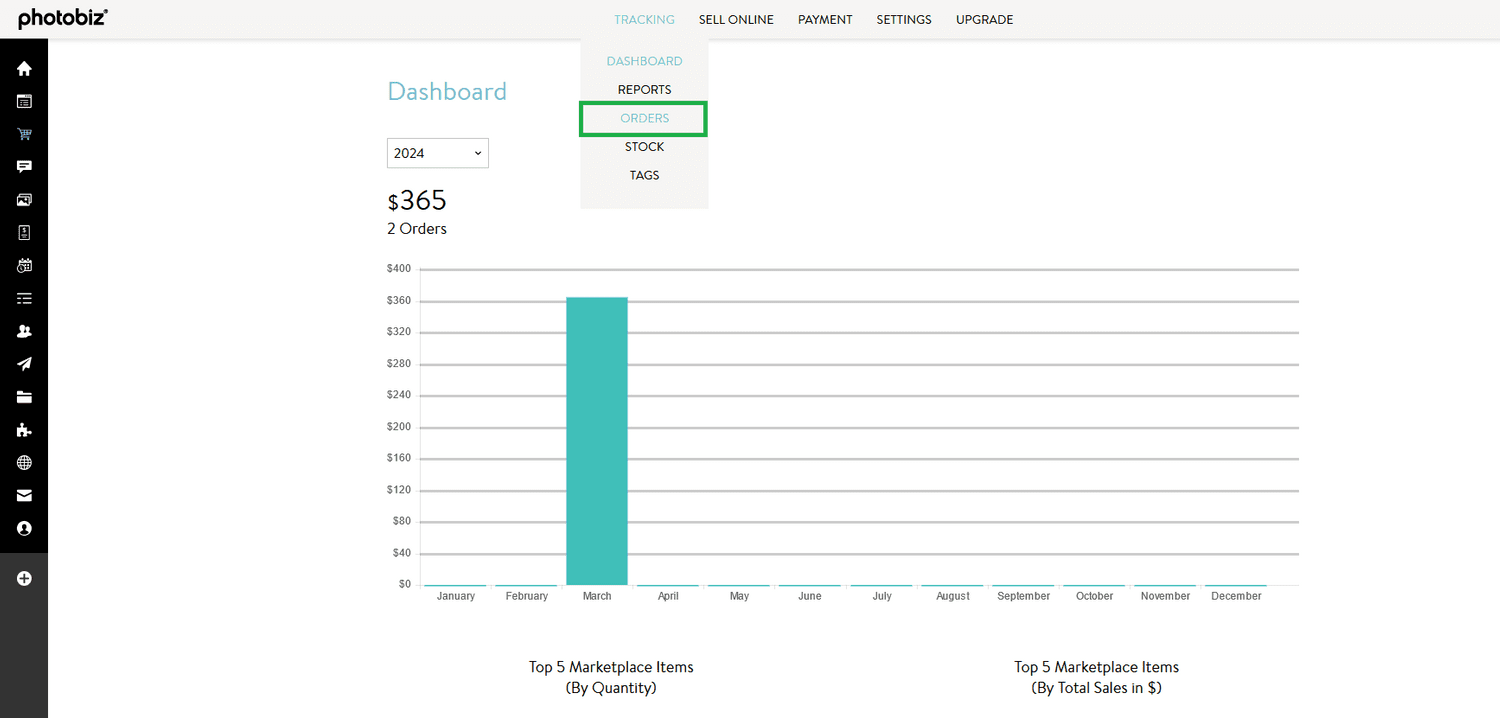Open the shopping cart icon in sidebar
Image resolution: width=1500 pixels, height=718 pixels.
[x=24, y=134]
